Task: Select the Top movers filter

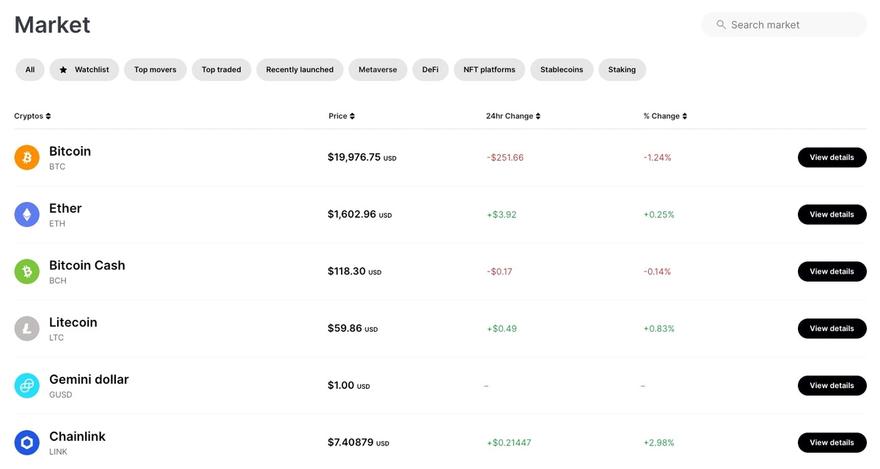Action: point(155,70)
